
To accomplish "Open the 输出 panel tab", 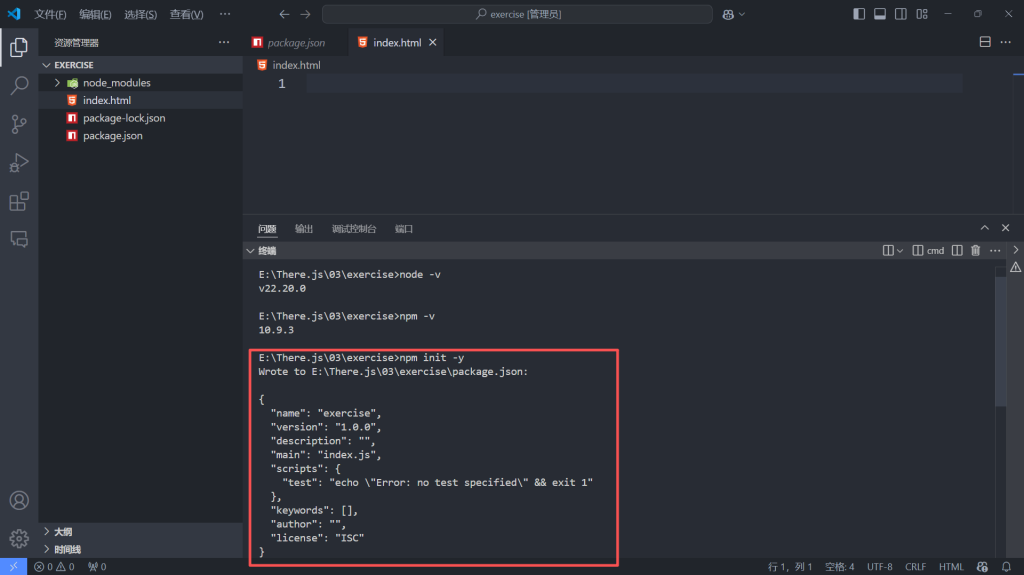I will [x=304, y=229].
